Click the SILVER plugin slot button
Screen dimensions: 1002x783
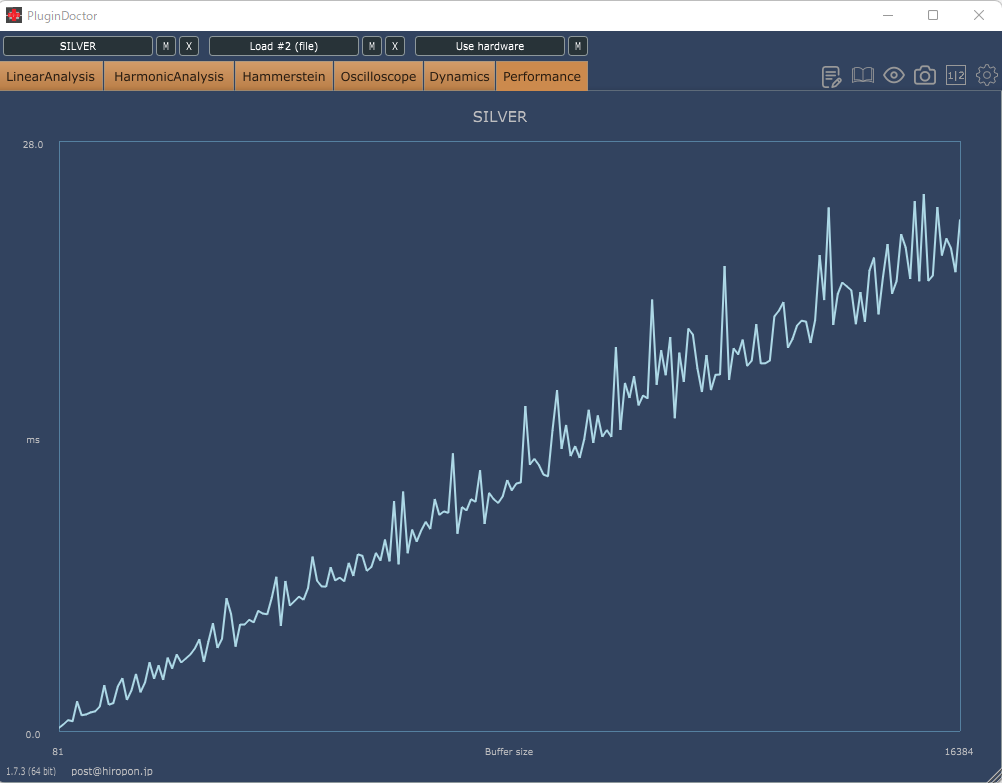[78, 46]
